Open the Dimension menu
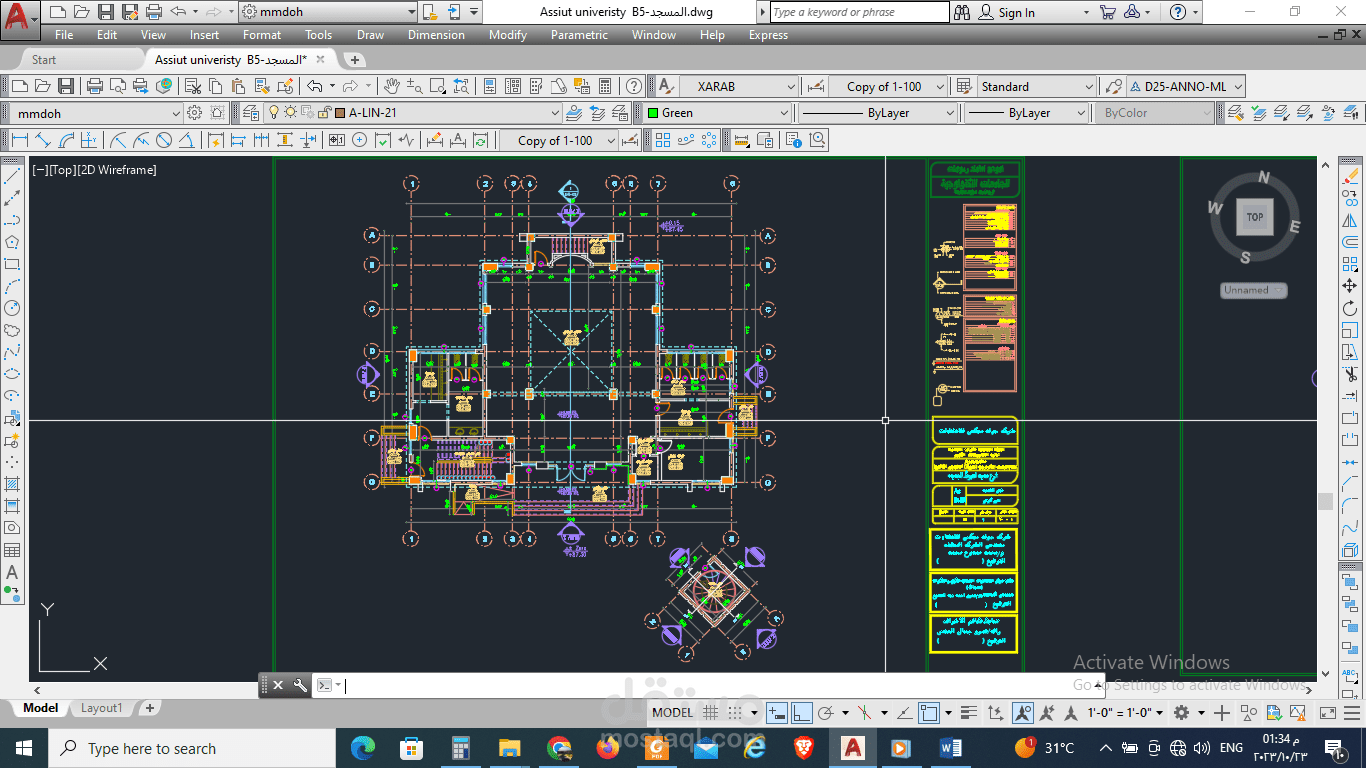The image size is (1366, 768). click(436, 35)
